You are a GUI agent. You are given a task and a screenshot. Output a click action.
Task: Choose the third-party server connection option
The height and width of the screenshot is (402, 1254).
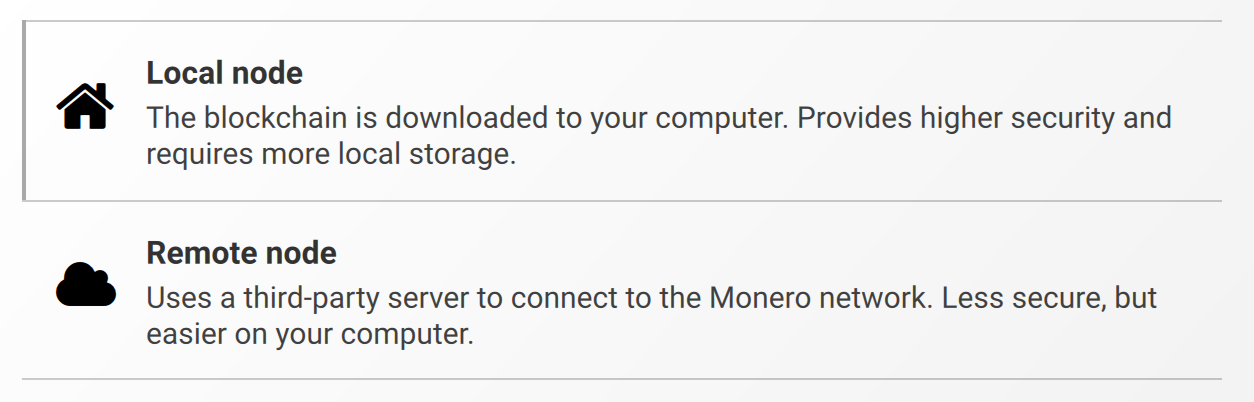[622, 291]
